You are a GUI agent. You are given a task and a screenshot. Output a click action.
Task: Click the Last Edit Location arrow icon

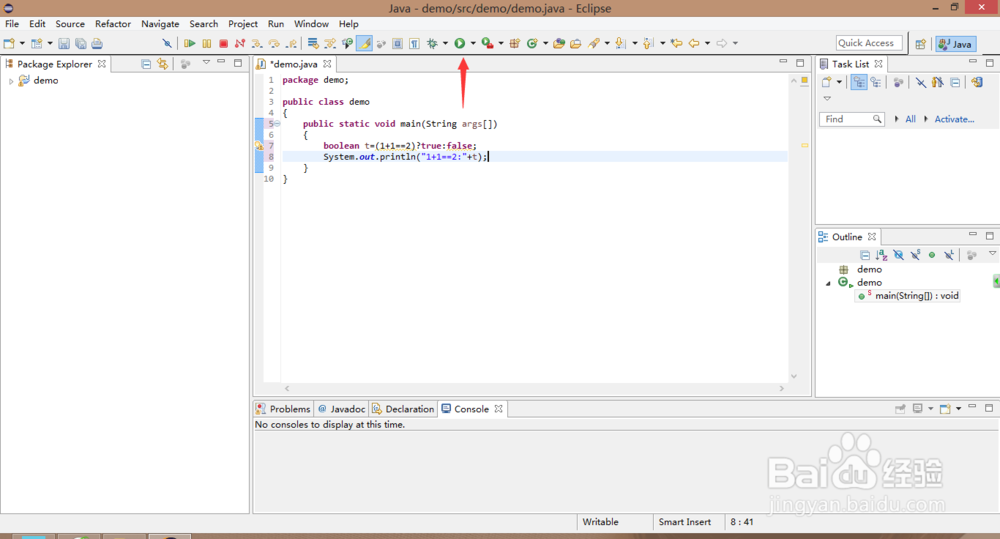[677, 43]
